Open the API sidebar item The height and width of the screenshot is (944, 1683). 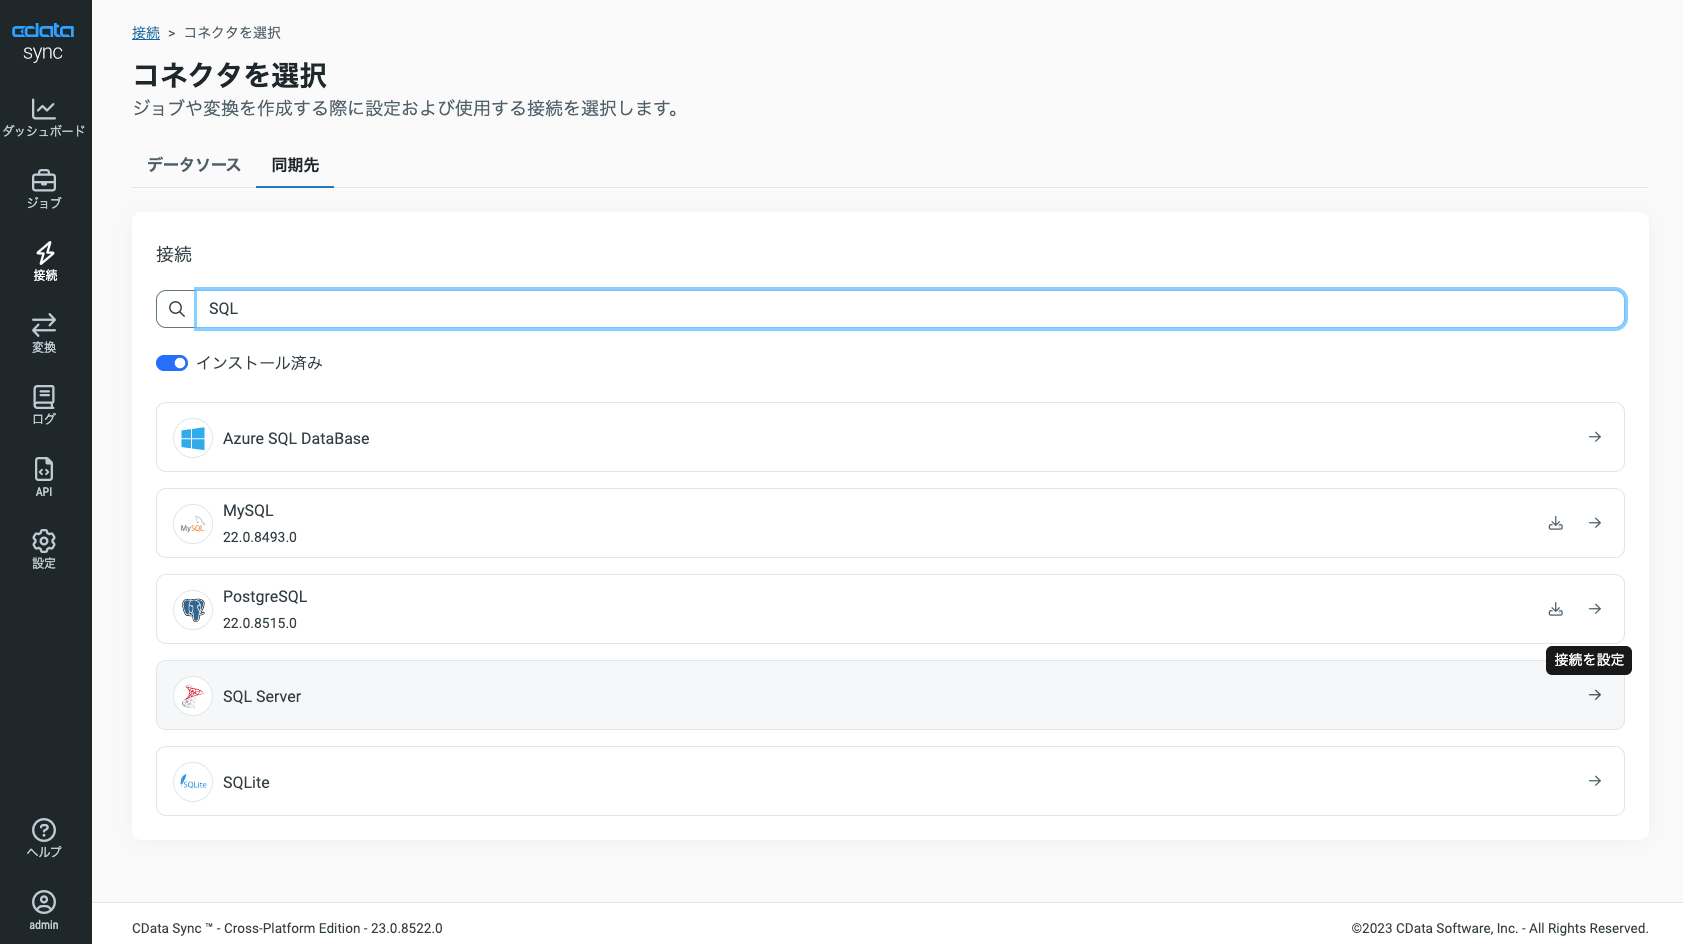44,477
